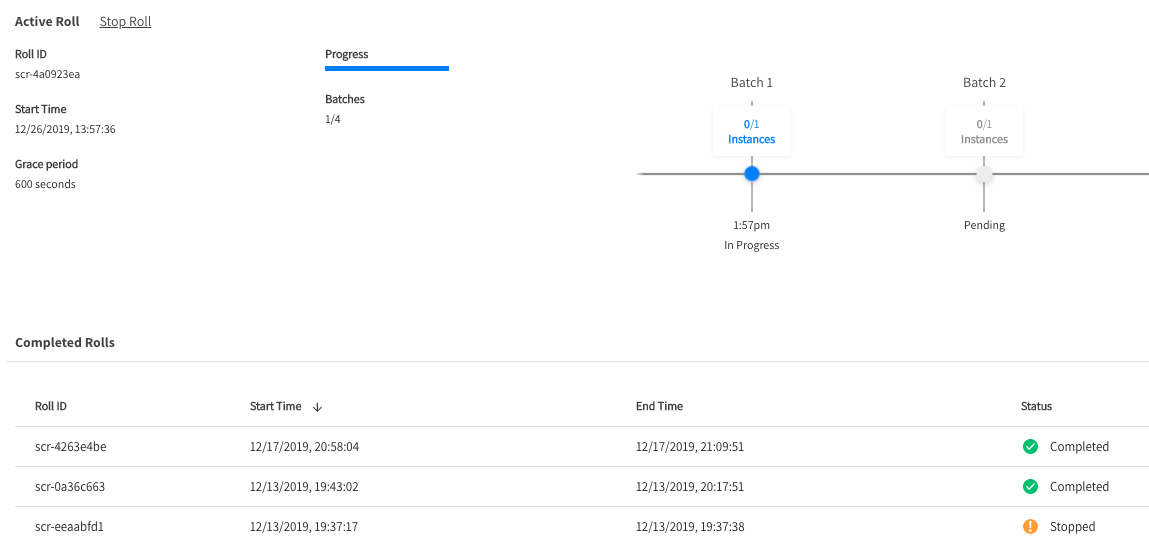Select the Status column header
1149x545 pixels.
(x=1036, y=406)
